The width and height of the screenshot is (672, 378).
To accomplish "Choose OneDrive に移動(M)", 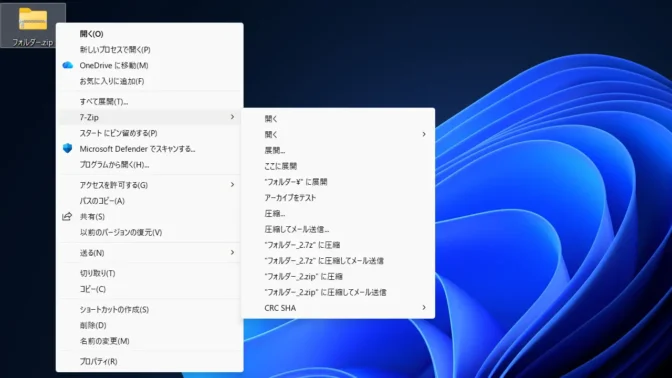I will click(x=150, y=66).
